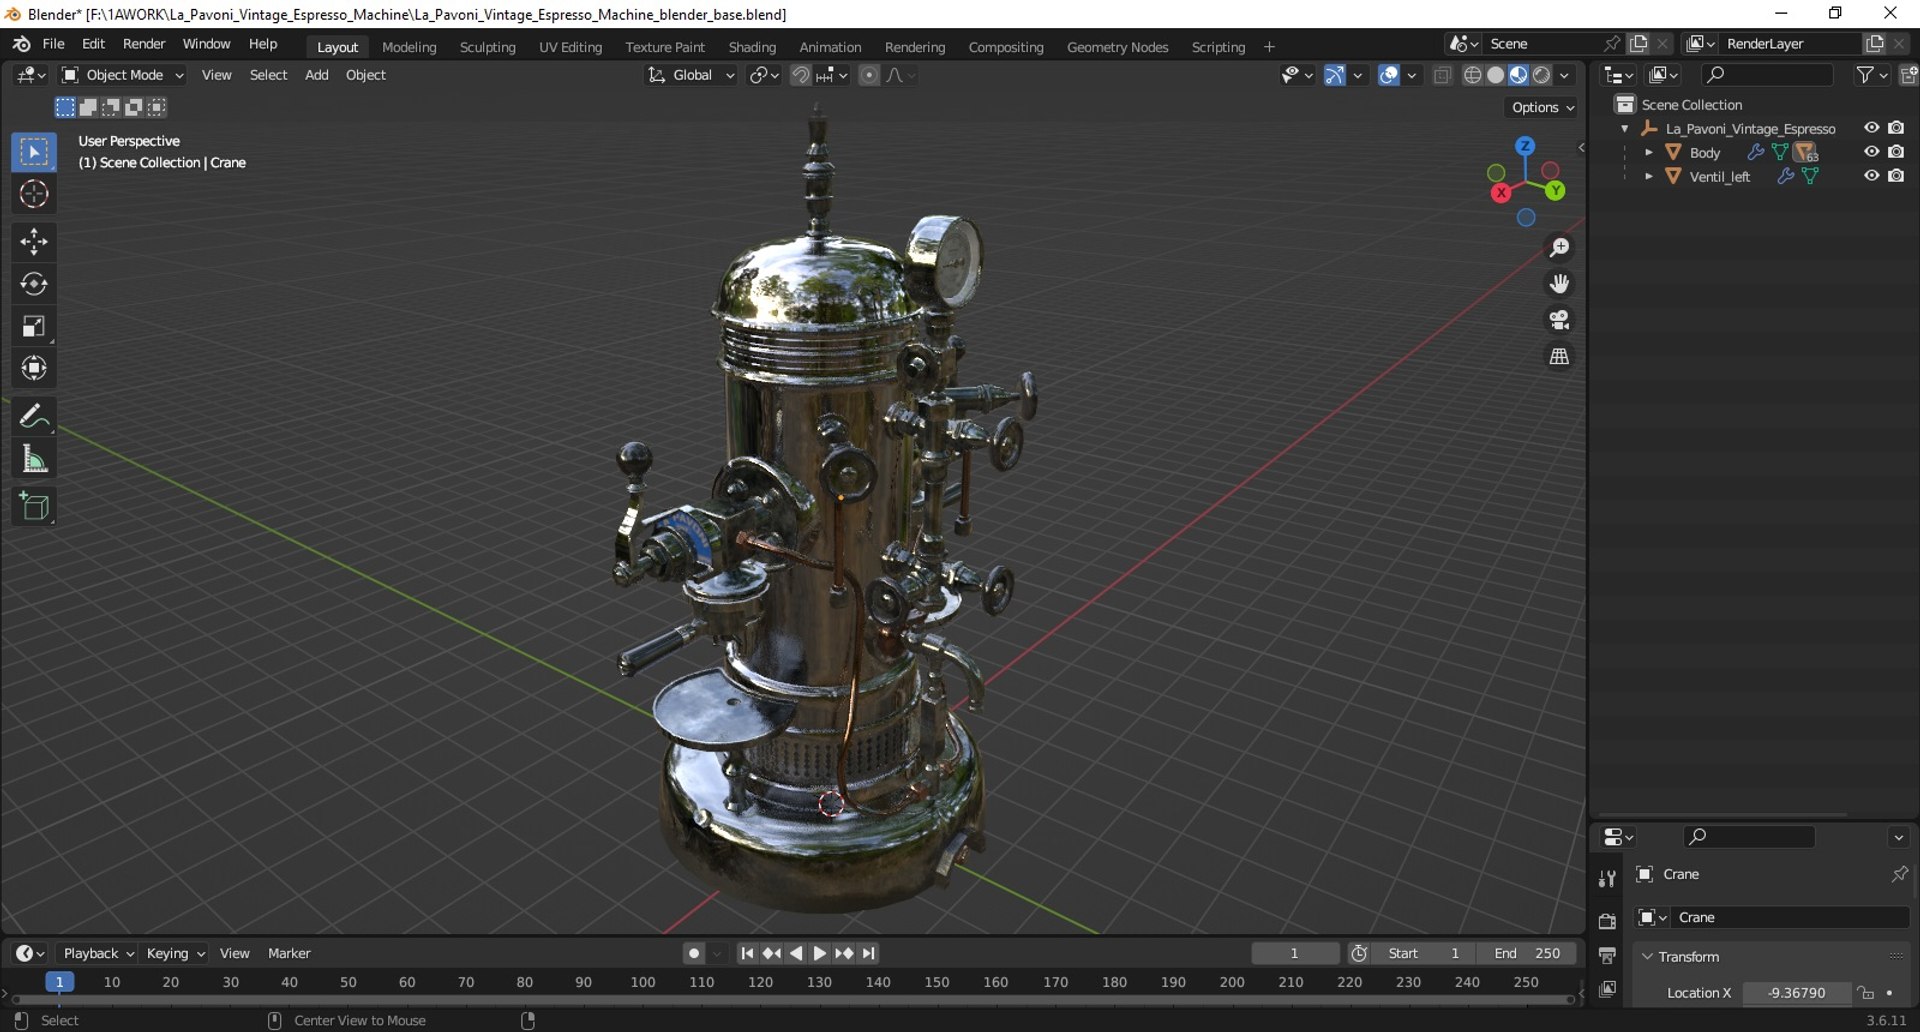Open the Render menu
This screenshot has height=1032, width=1920.
[x=144, y=44]
